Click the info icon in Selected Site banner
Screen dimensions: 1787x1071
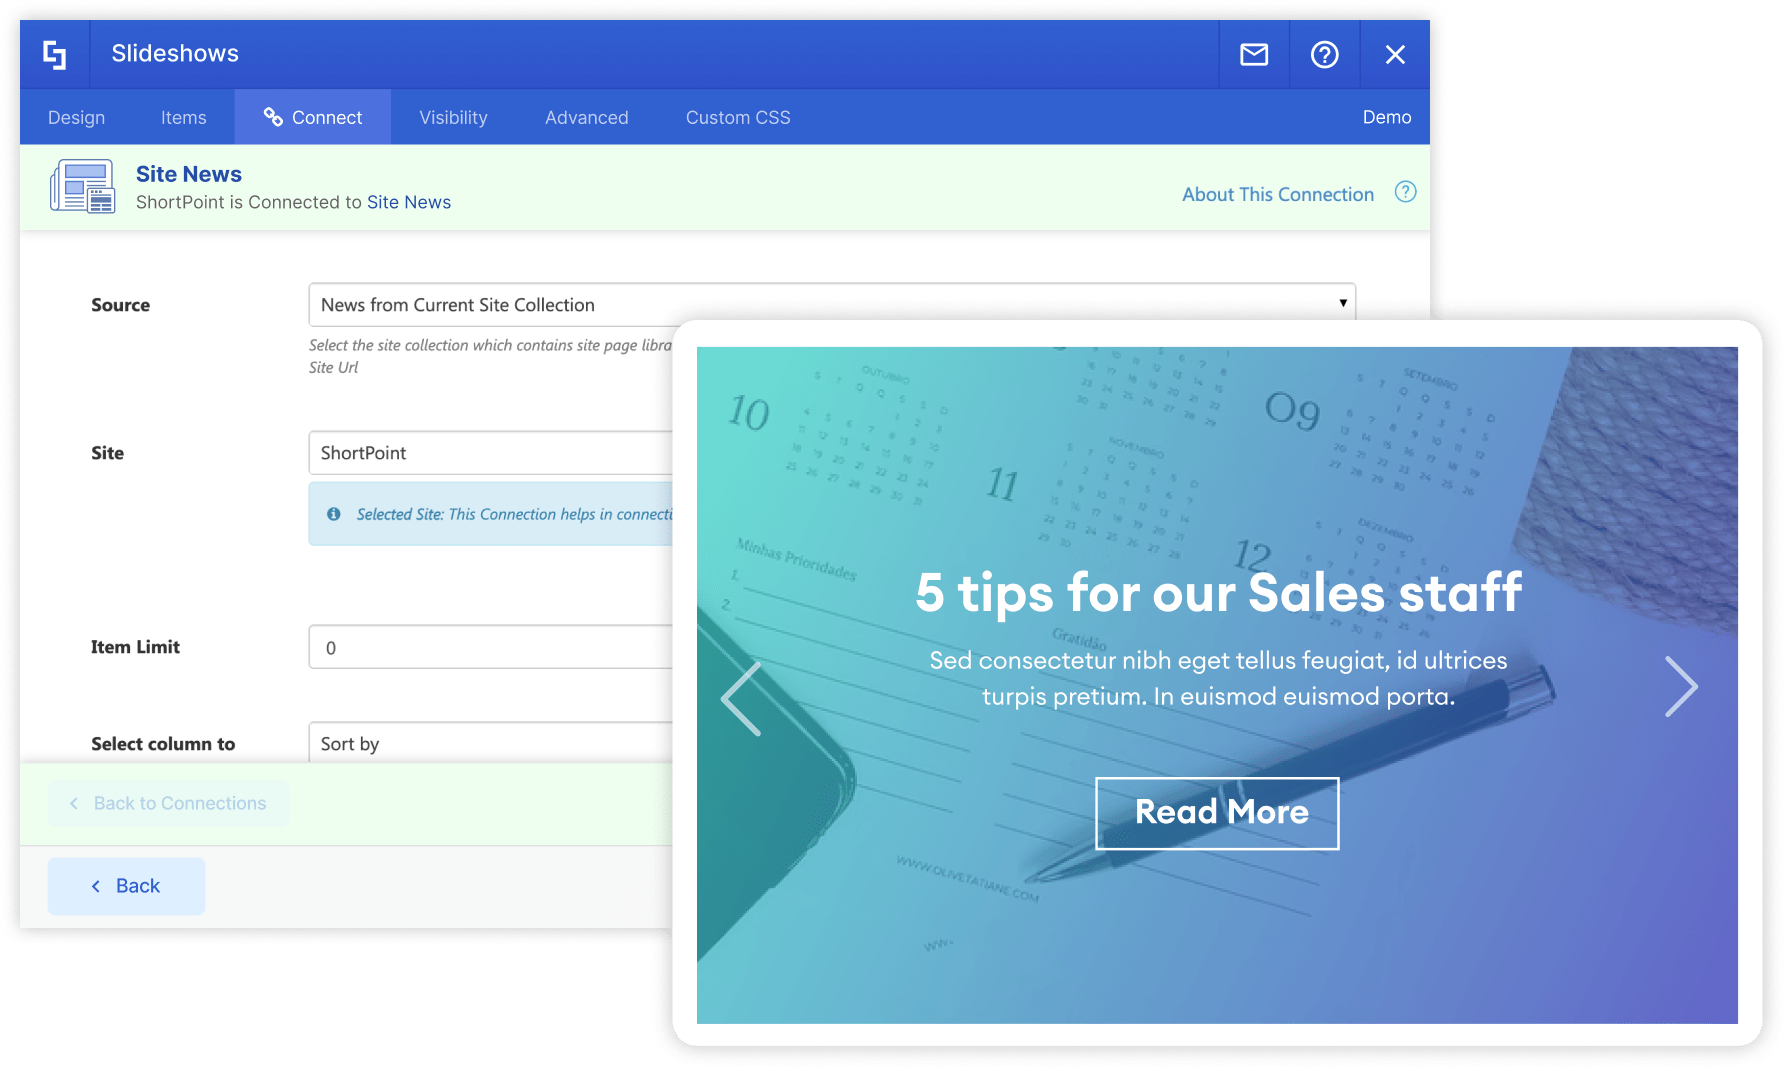point(334,514)
